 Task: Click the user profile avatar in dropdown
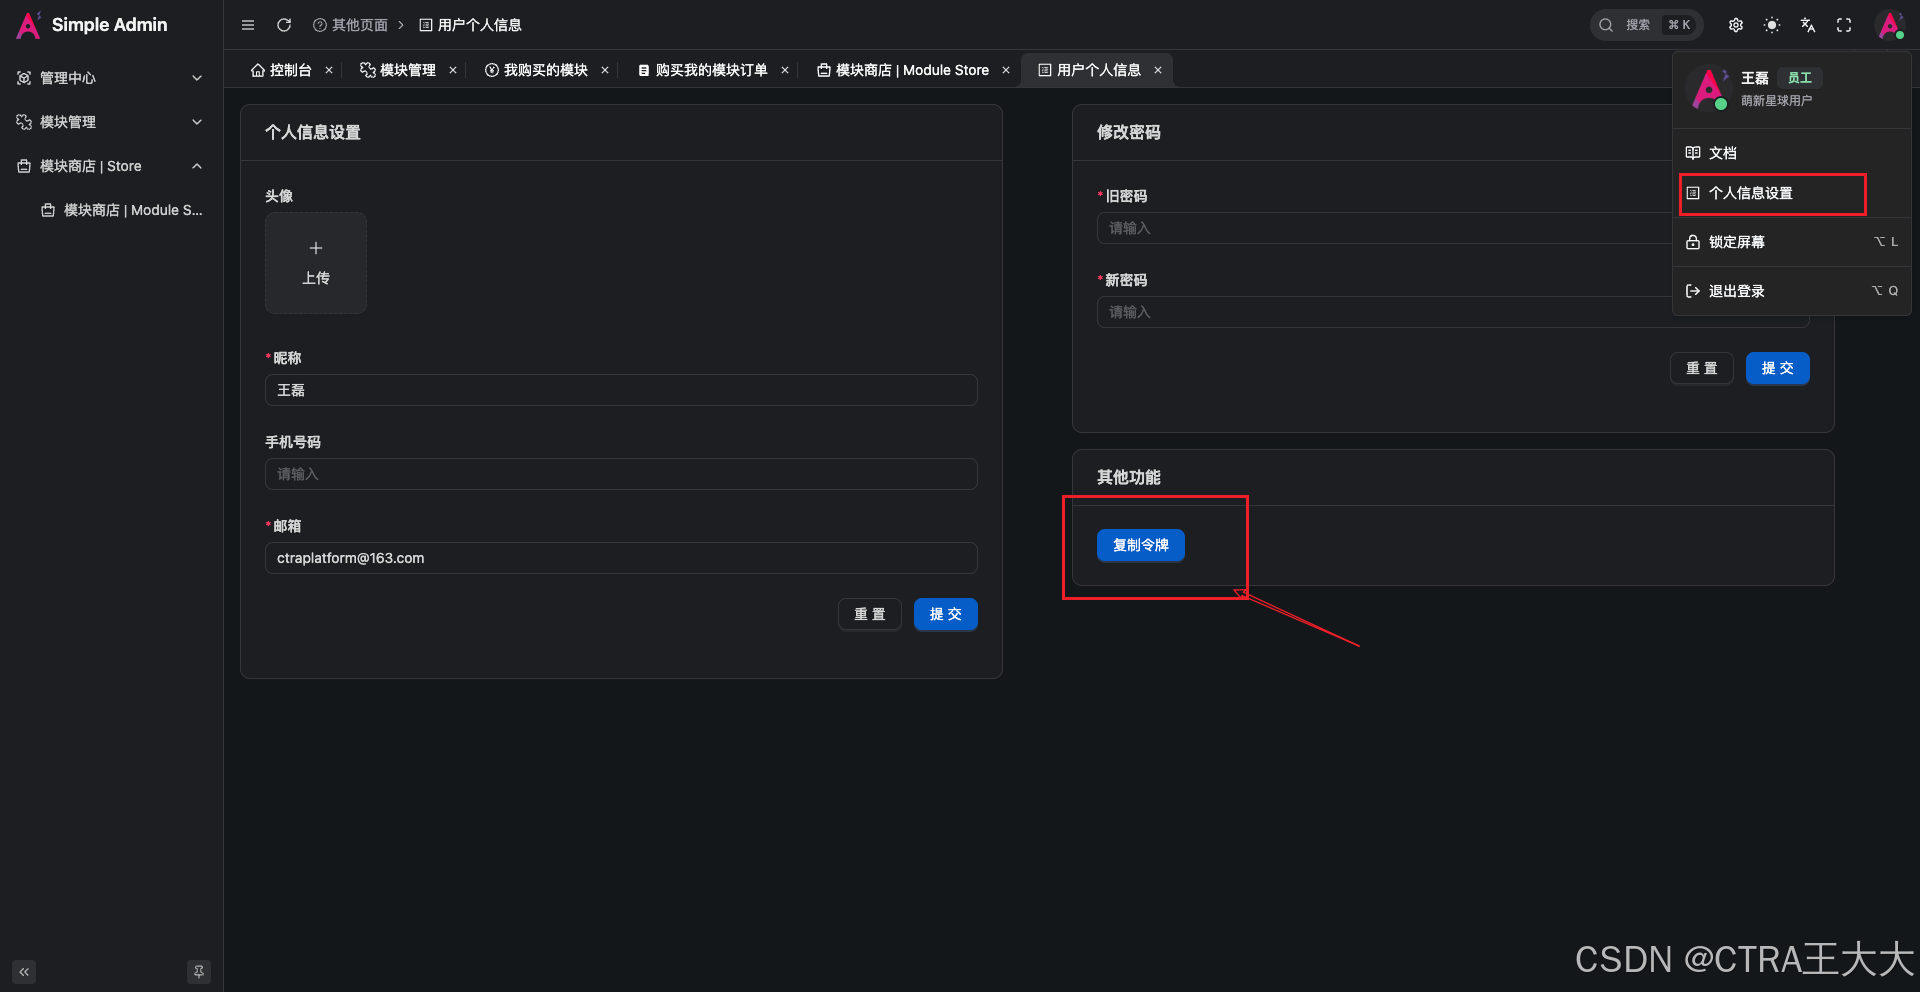point(1709,89)
